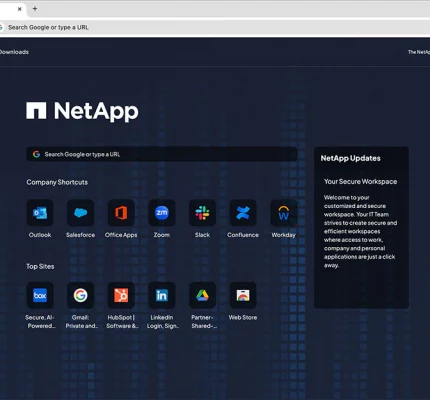
Task: Open the LinkedIn top site
Action: click(x=162, y=295)
